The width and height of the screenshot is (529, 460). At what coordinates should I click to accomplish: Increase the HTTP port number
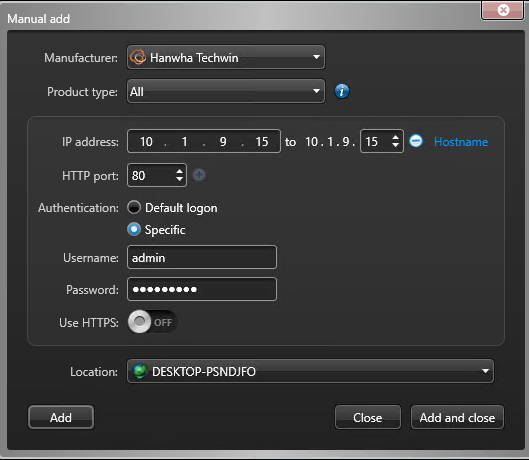(x=179, y=171)
